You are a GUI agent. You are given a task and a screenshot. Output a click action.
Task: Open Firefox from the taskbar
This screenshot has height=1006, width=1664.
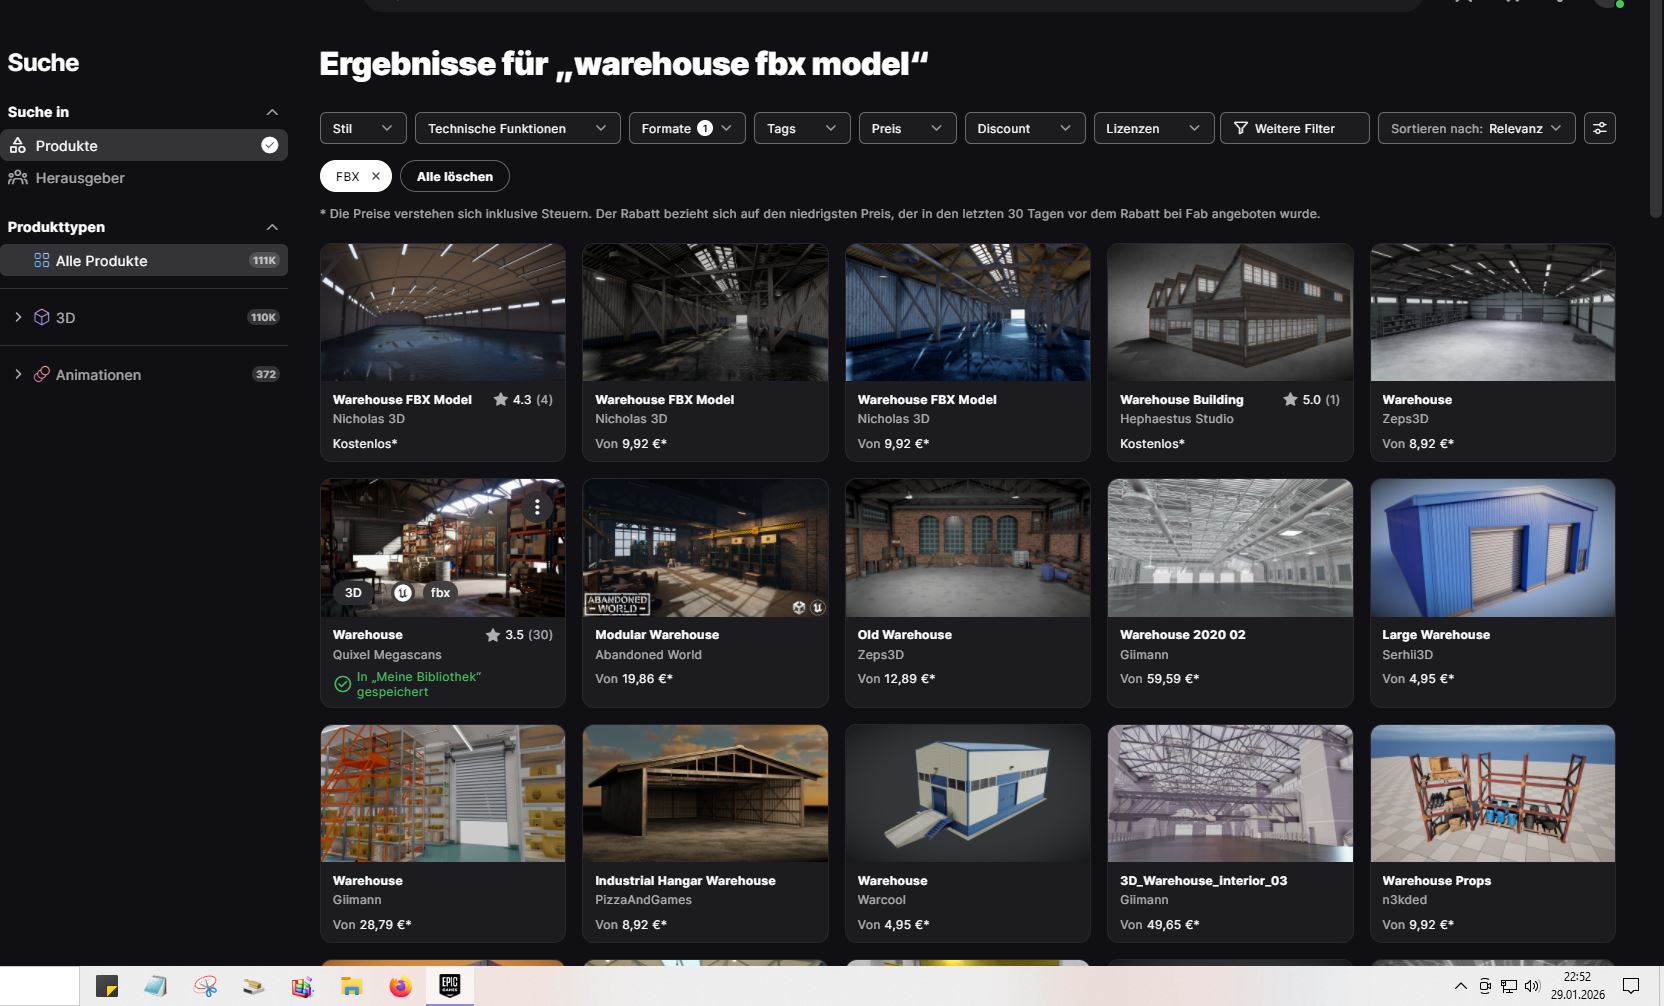400,987
